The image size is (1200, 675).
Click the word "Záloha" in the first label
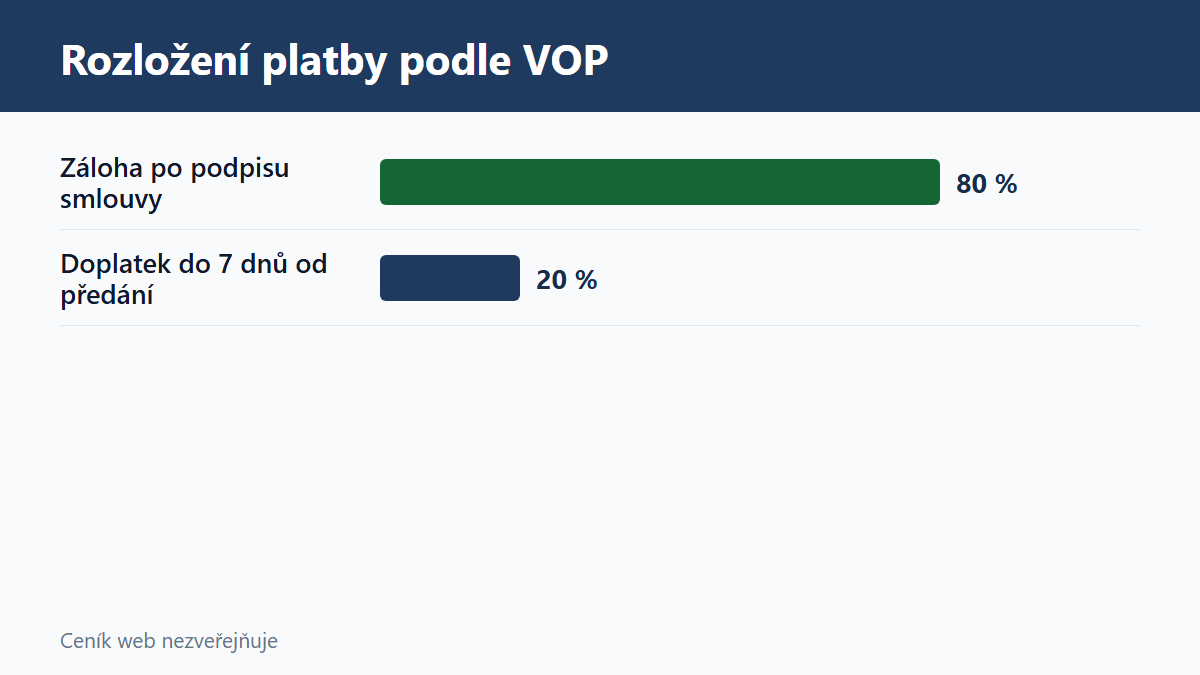point(99,167)
